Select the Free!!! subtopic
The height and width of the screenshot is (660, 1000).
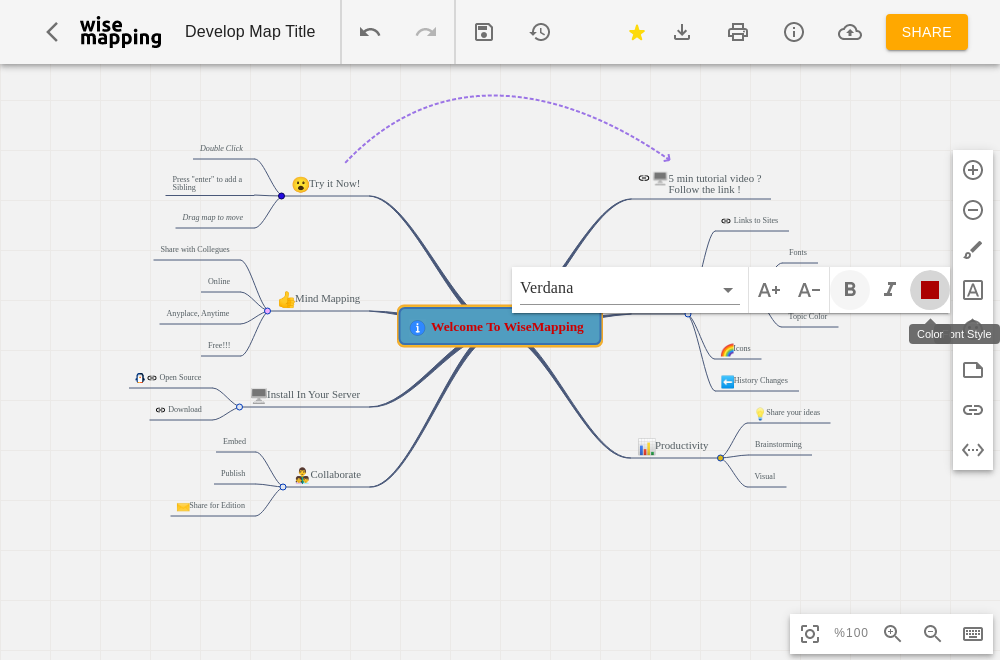219,345
